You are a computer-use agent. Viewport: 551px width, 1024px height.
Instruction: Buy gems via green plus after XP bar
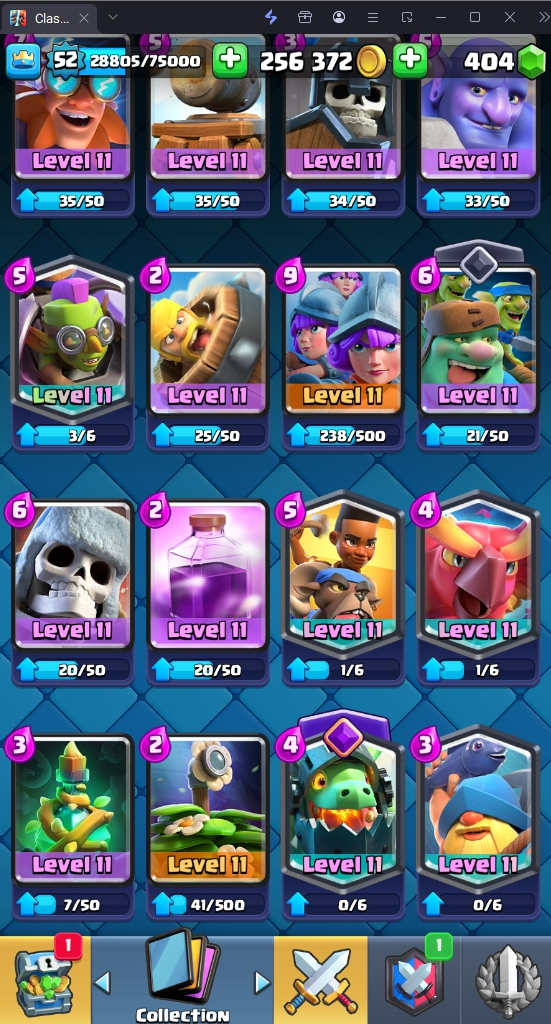click(x=229, y=61)
